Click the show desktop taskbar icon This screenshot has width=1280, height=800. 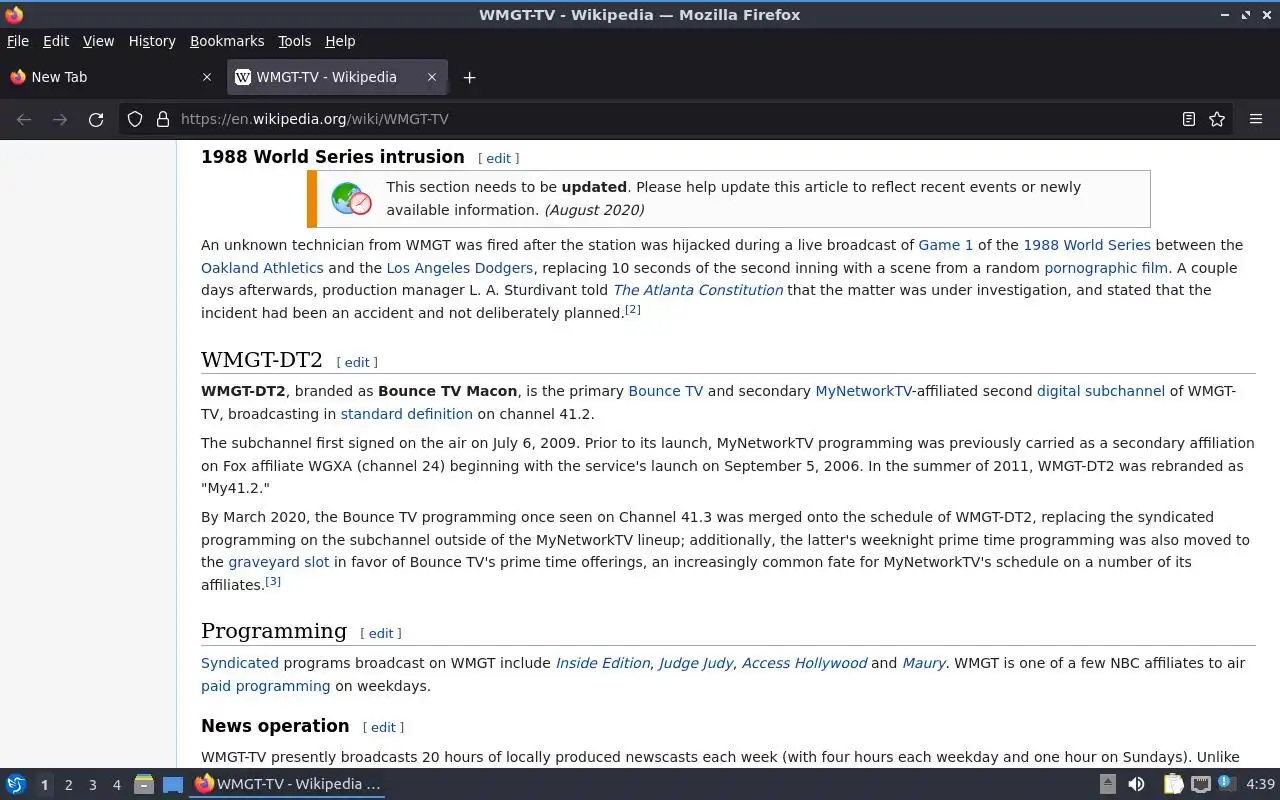pyautogui.click(x=173, y=784)
